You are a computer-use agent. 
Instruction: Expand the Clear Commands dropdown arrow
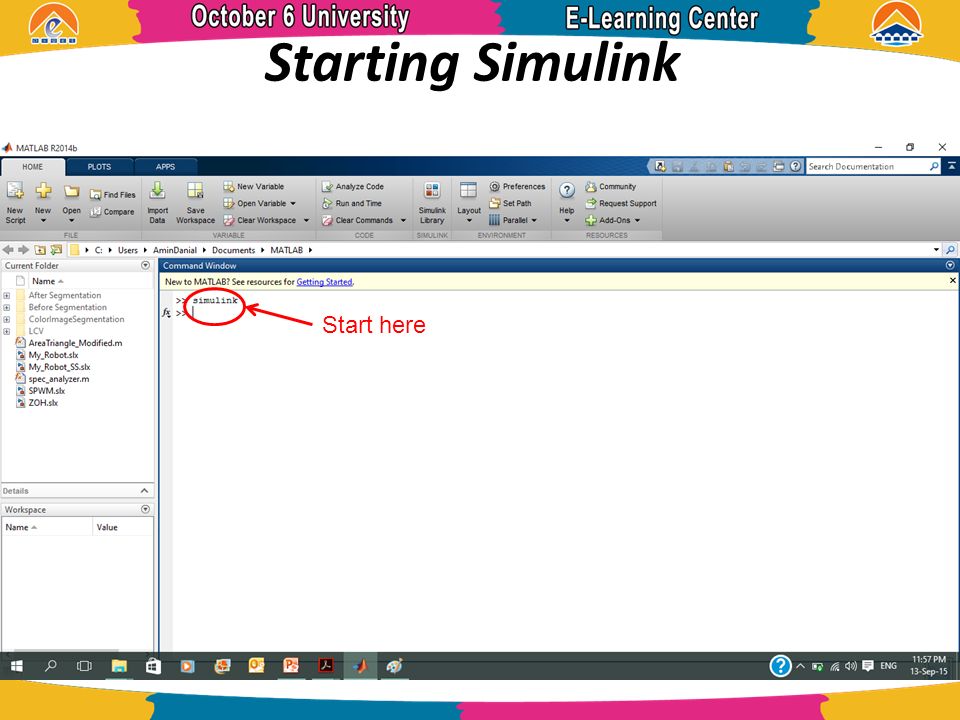pos(403,220)
